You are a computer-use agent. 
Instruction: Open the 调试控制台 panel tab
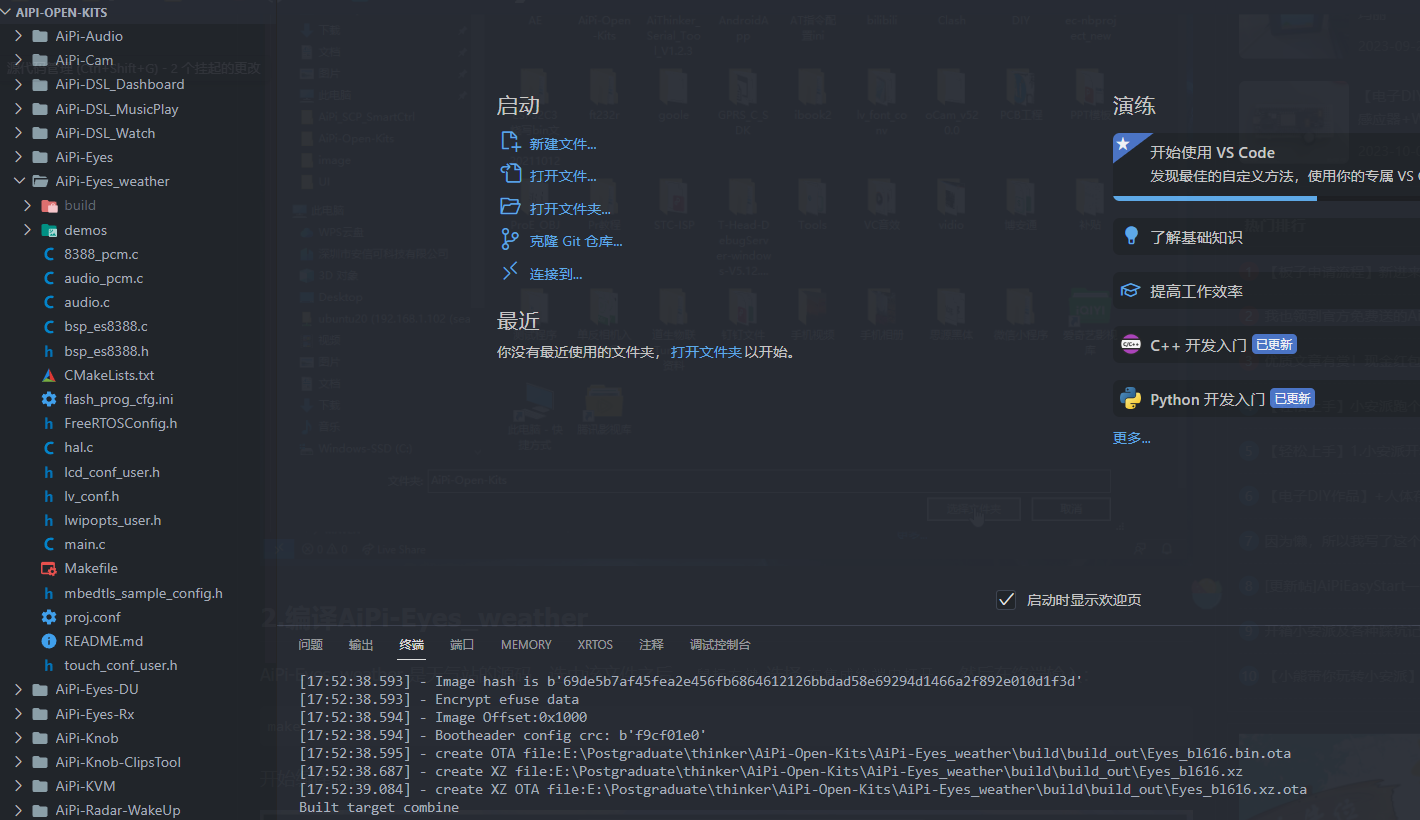coord(720,645)
